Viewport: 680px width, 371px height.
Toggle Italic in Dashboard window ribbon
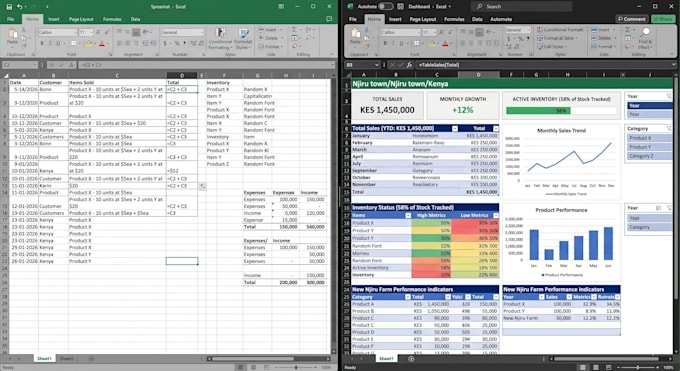(x=393, y=43)
